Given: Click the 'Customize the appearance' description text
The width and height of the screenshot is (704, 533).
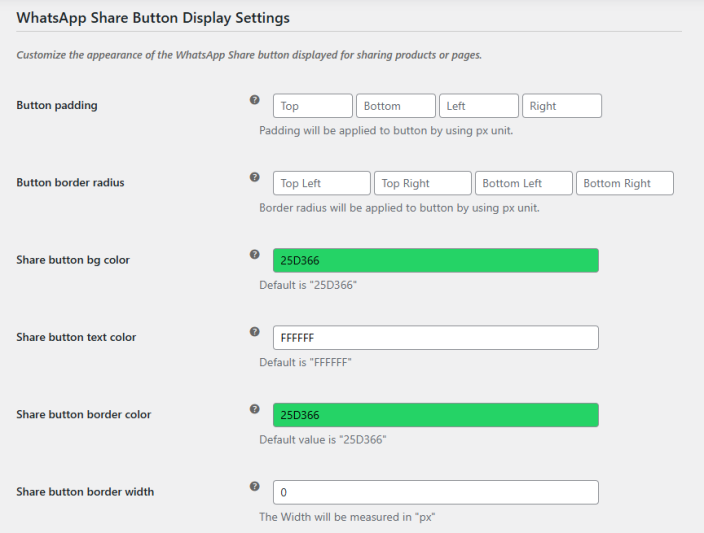Looking at the screenshot, I should [x=249, y=55].
